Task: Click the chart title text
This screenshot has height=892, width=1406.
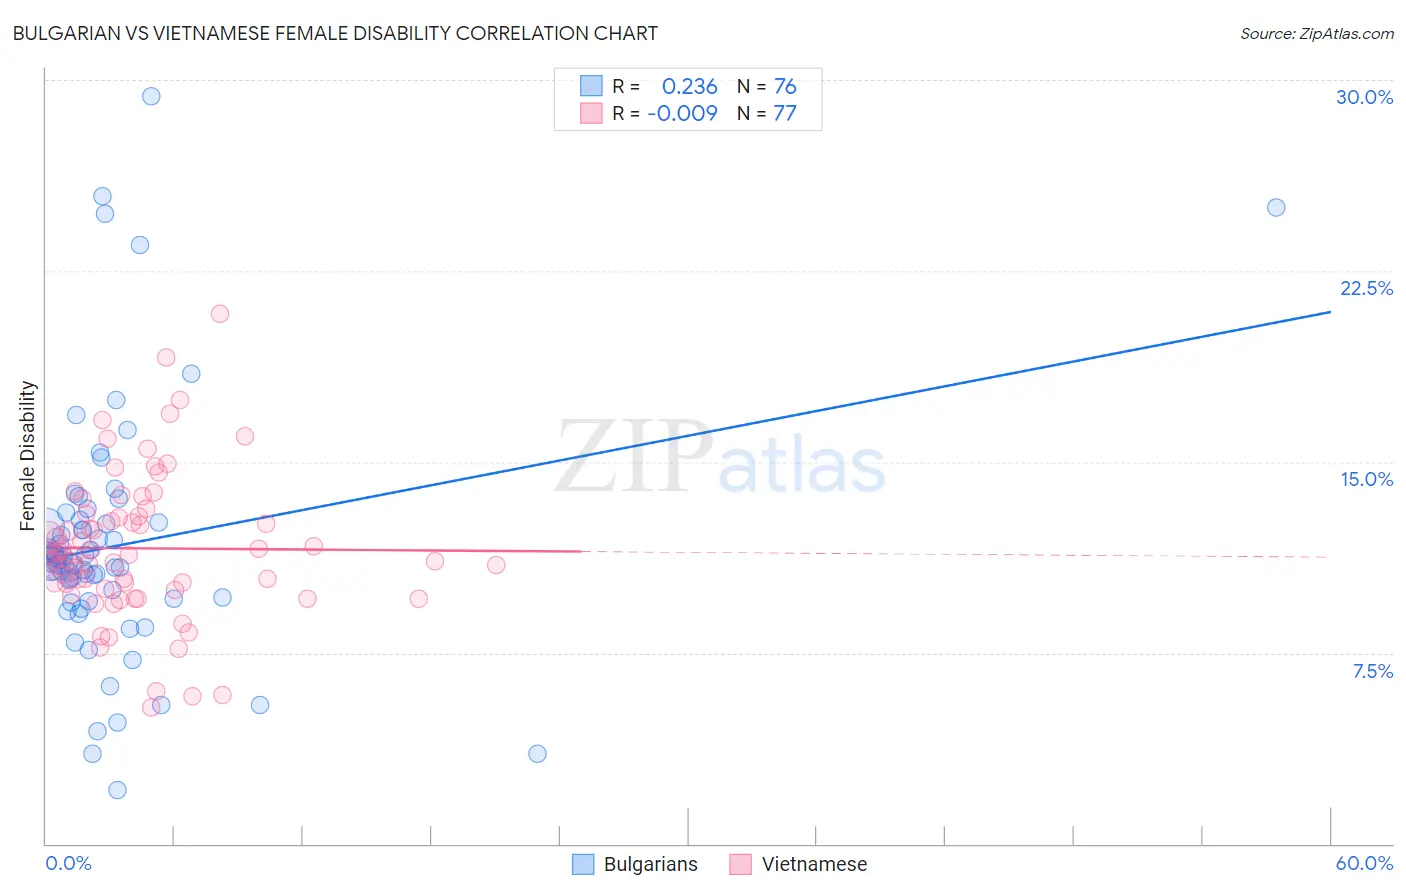Action: coord(335,33)
